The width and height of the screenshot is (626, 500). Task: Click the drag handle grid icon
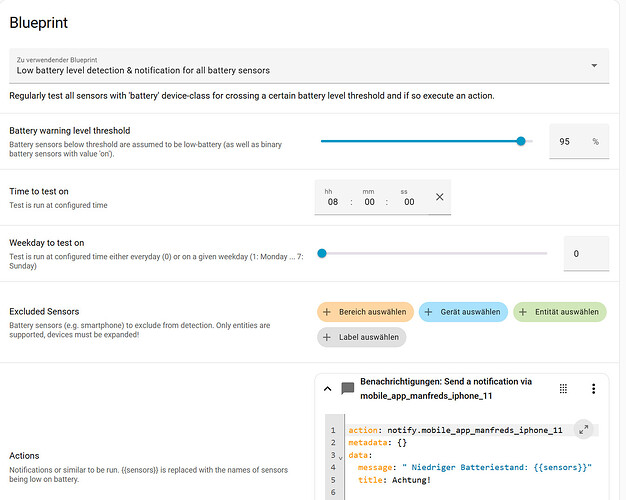[563, 388]
